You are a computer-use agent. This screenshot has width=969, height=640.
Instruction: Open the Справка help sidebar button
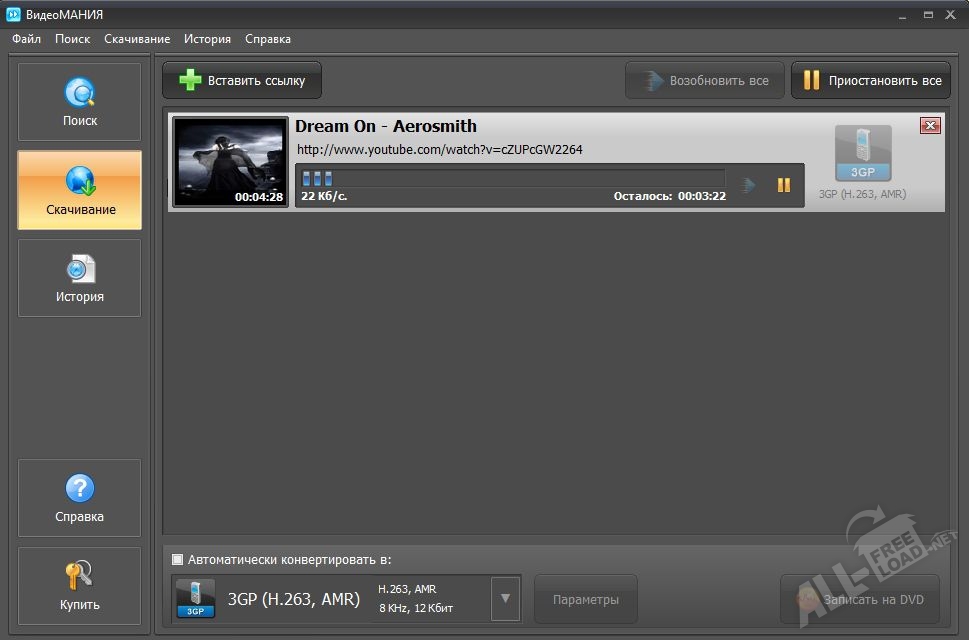[x=80, y=498]
